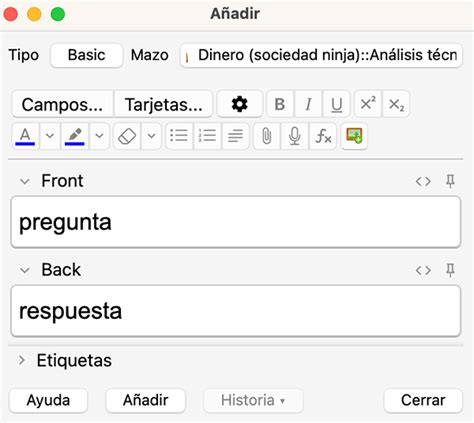Viewport: 474px width, 423px height.
Task: Apply superscript formatting
Action: [x=368, y=104]
